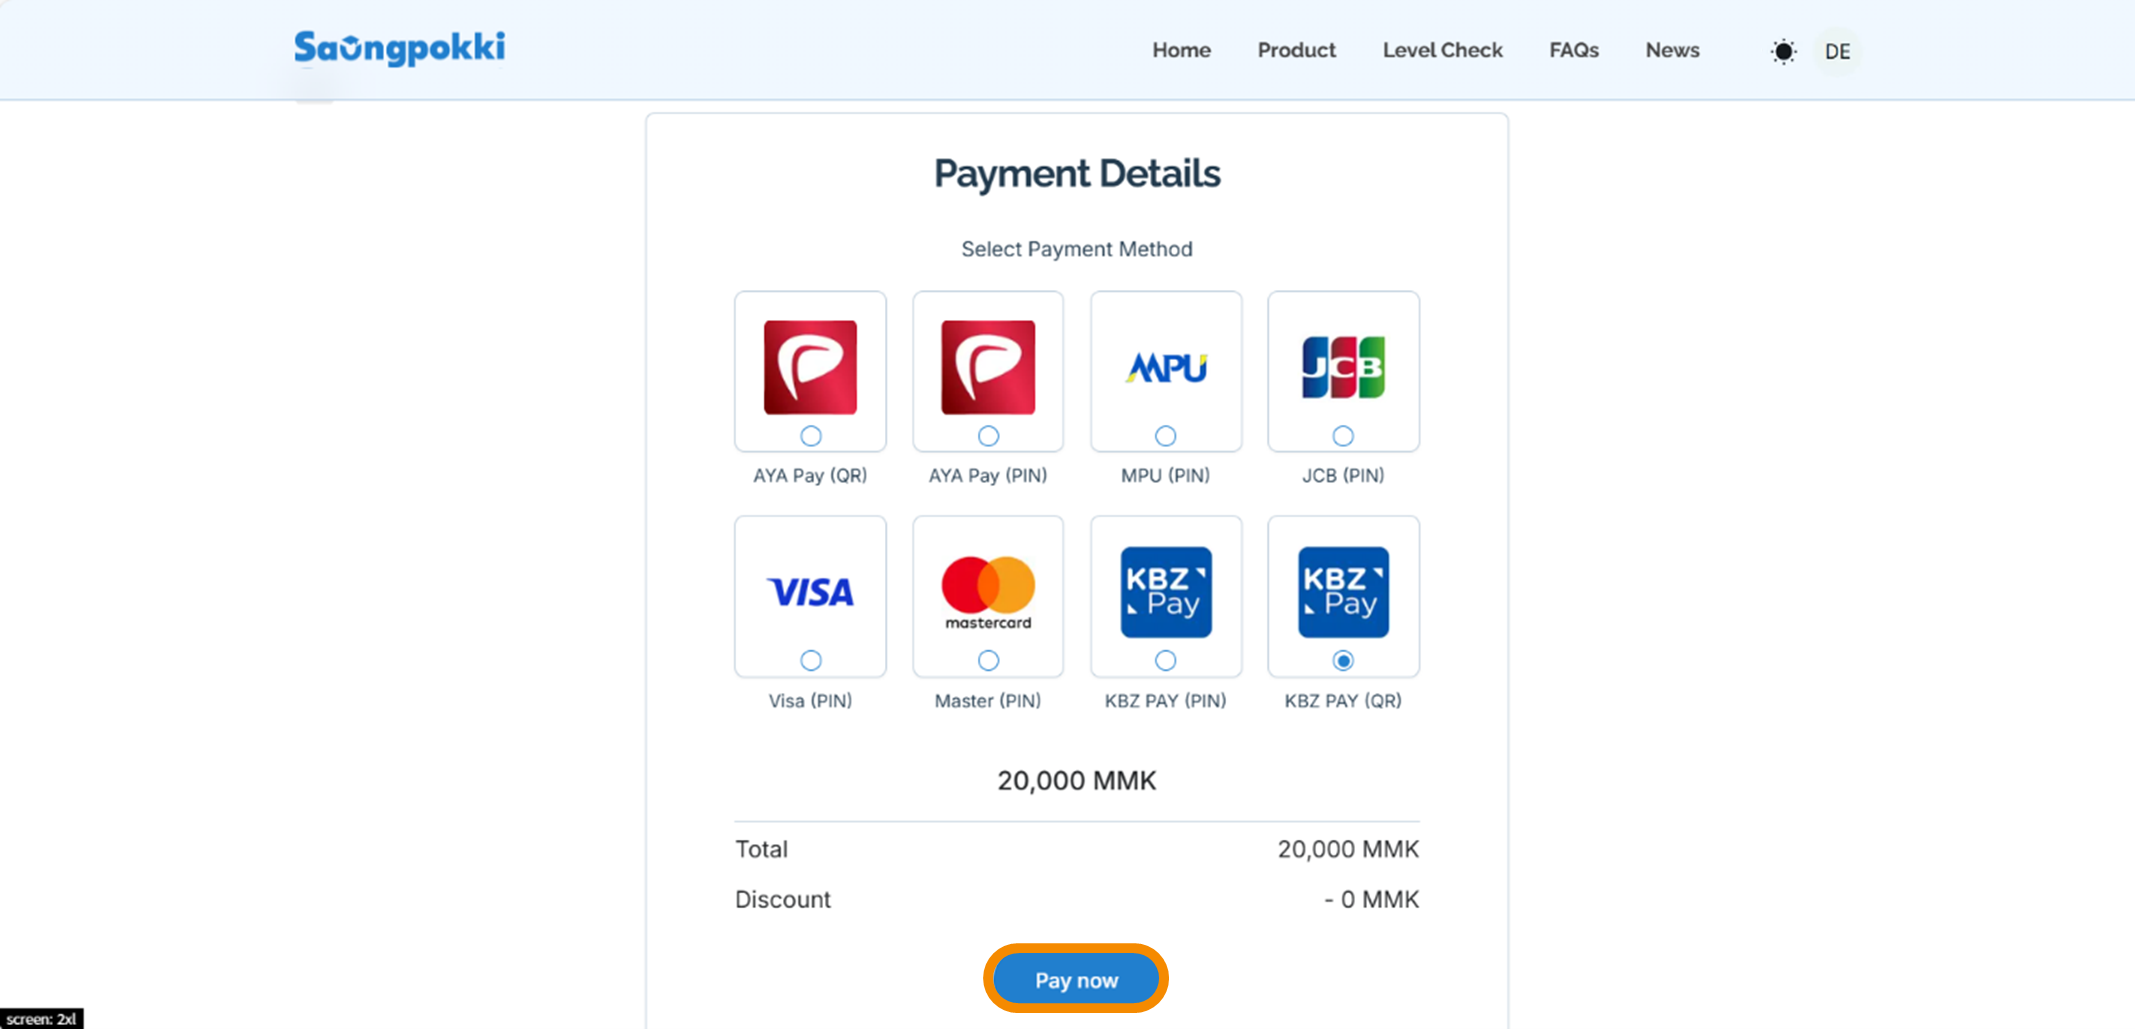Click the Visa logo
This screenshot has height=1029, width=2135.
click(810, 592)
